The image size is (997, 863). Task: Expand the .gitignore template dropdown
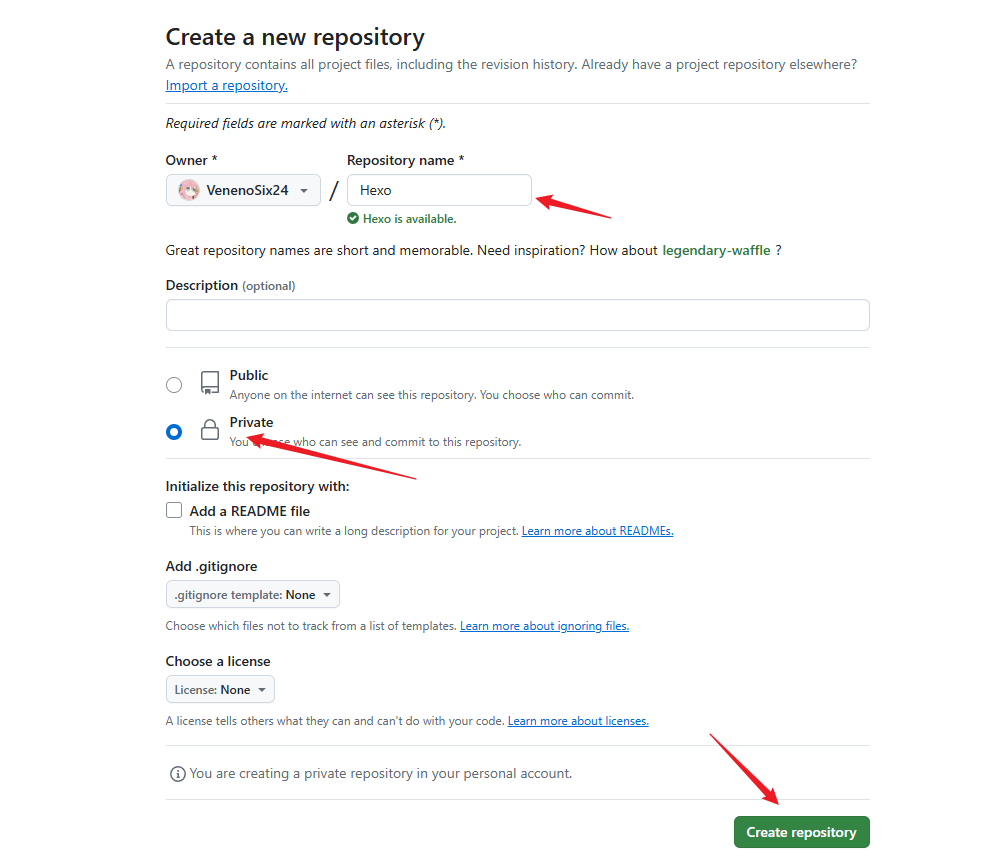(252, 595)
